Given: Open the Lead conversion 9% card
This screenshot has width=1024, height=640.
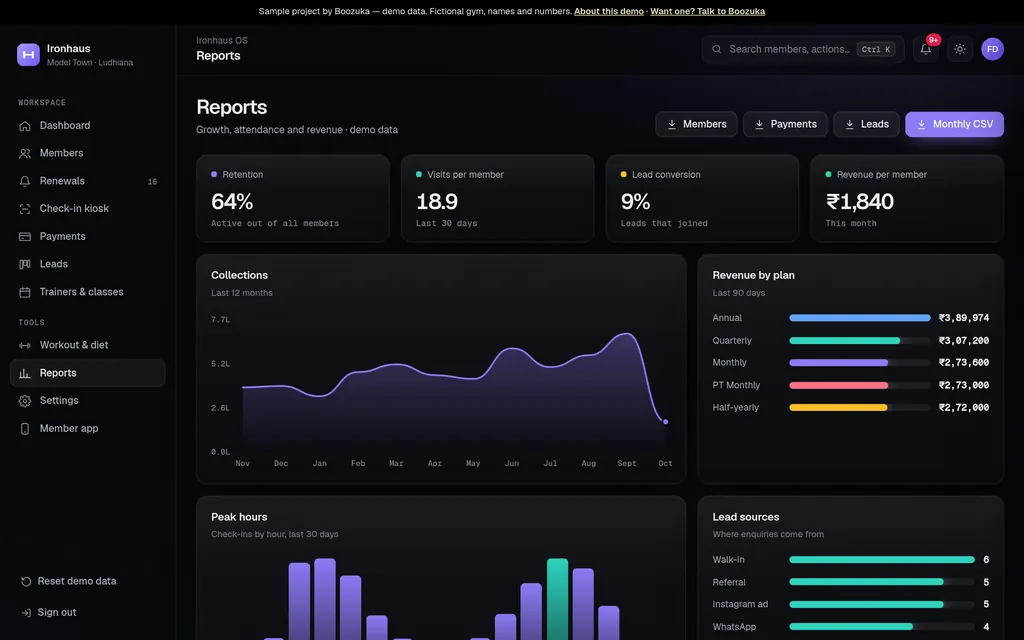Looking at the screenshot, I should click(x=702, y=199).
